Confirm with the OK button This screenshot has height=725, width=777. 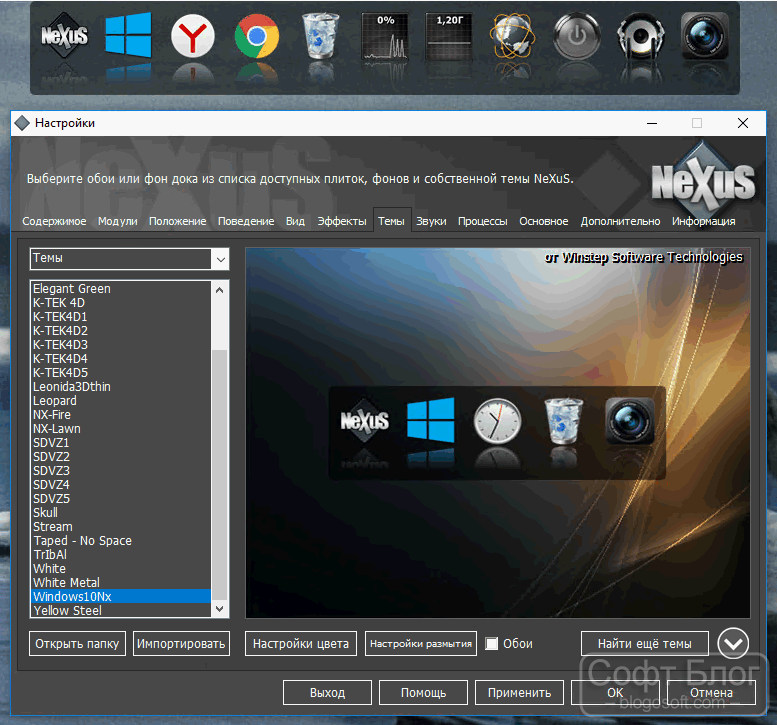(615, 692)
